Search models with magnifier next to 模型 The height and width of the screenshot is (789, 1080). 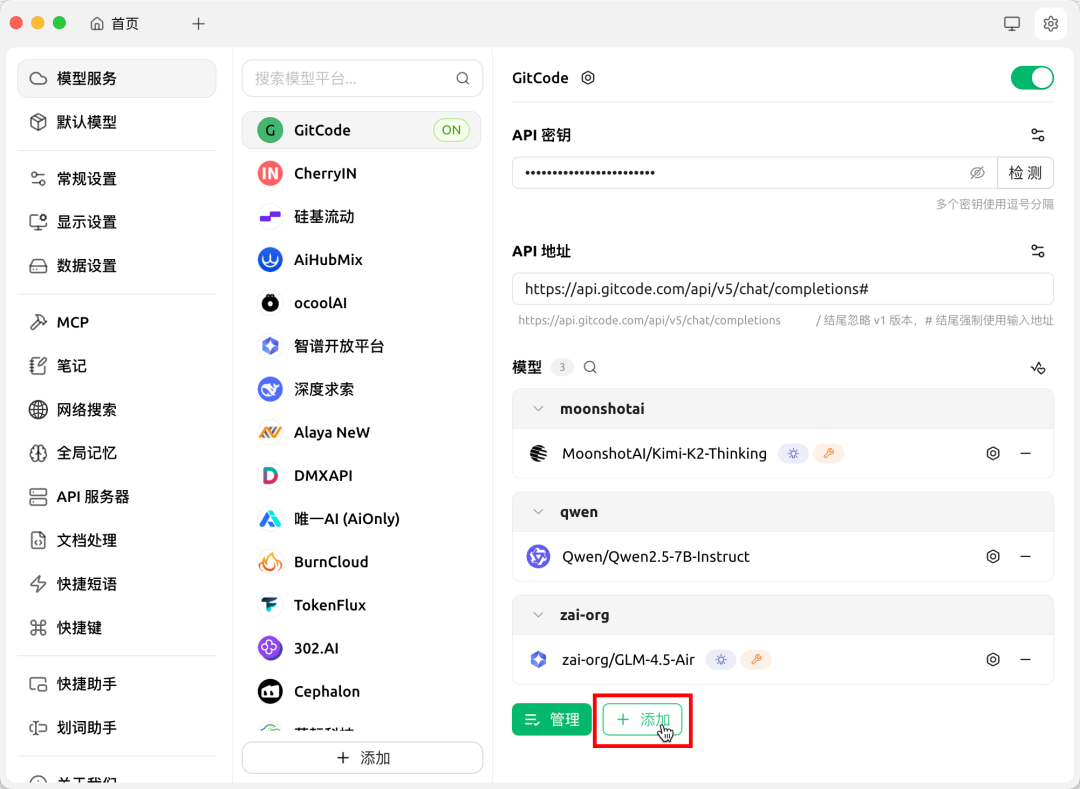(590, 368)
